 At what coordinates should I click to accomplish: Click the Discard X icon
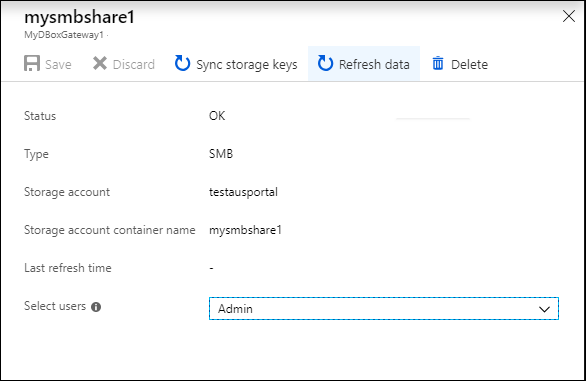pyautogui.click(x=100, y=64)
